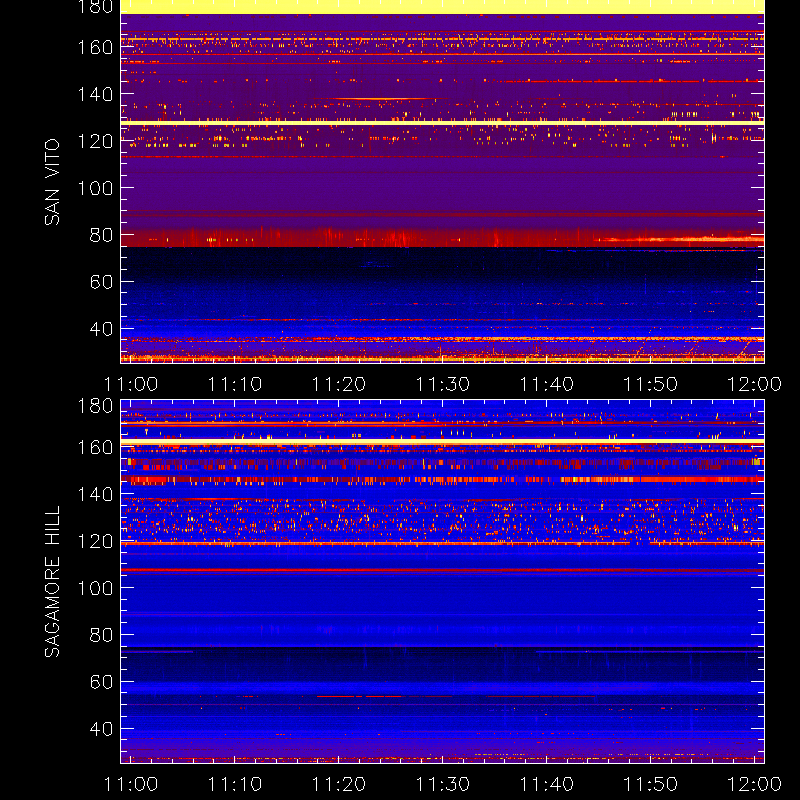Click the SAGAMORE HILL axis title
Viewport: 800px width, 800px height.
[x=52, y=582]
